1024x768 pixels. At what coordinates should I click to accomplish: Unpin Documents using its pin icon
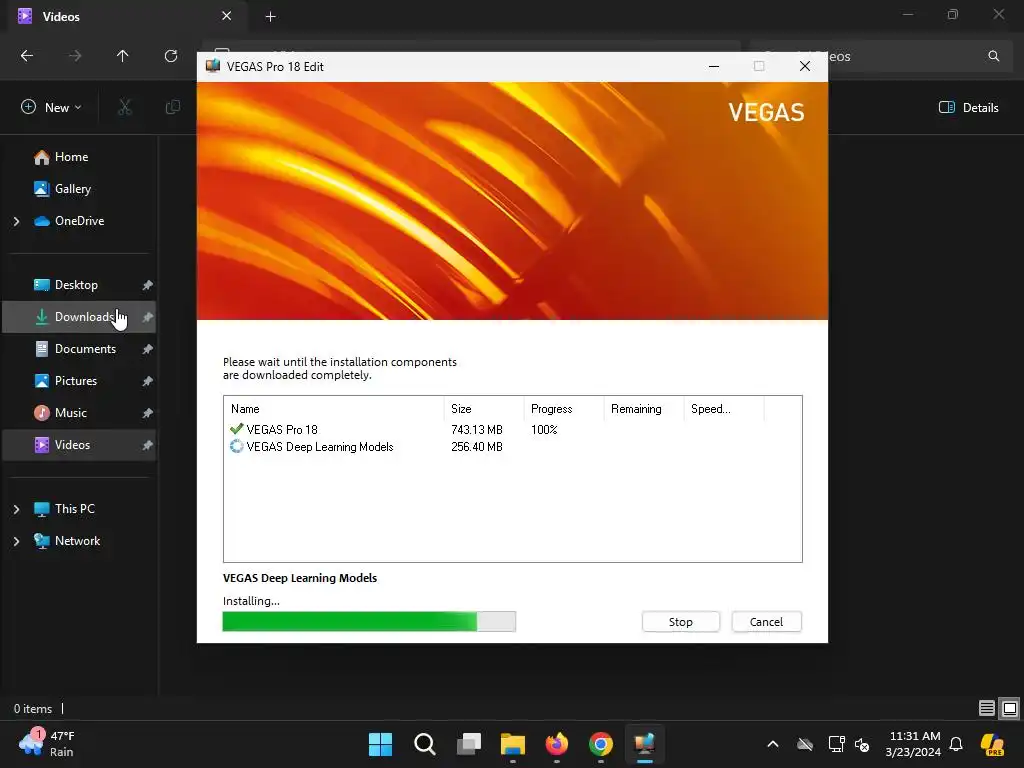click(148, 349)
